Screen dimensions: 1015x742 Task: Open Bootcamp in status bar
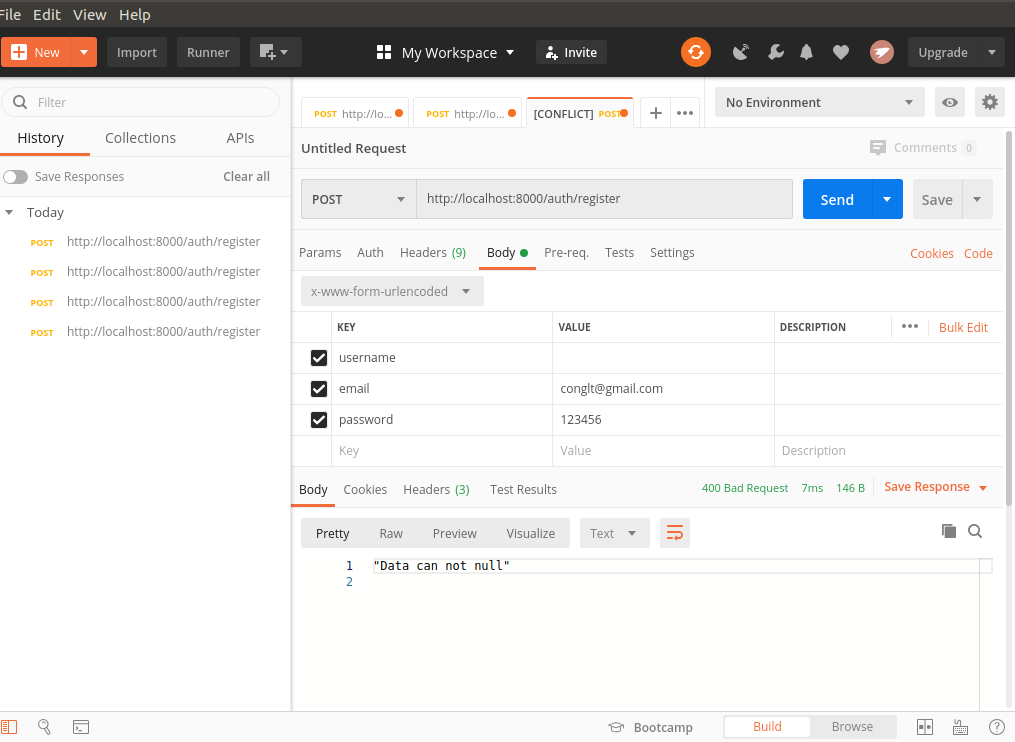pos(651,727)
